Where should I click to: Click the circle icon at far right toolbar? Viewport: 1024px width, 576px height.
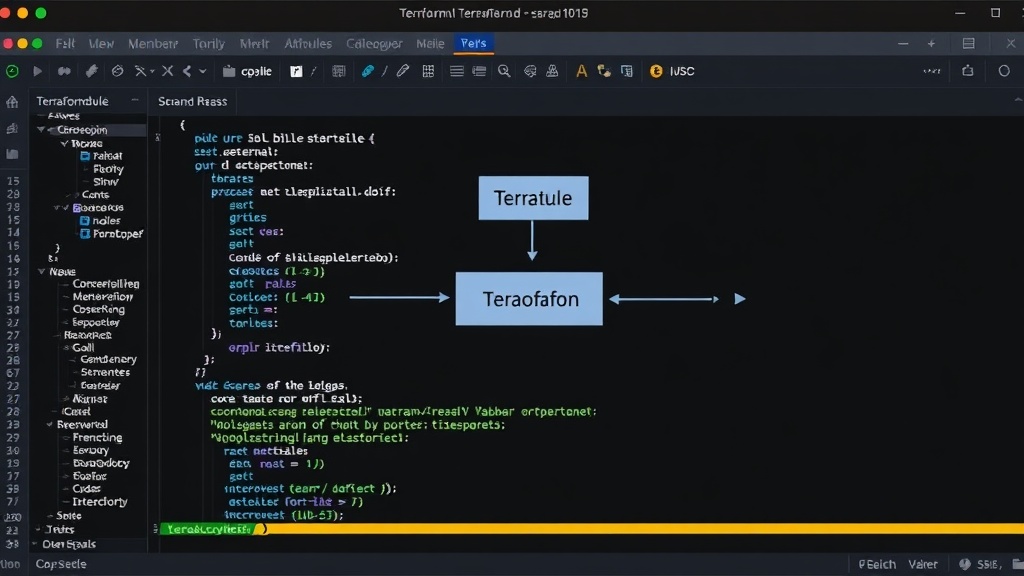1004,71
